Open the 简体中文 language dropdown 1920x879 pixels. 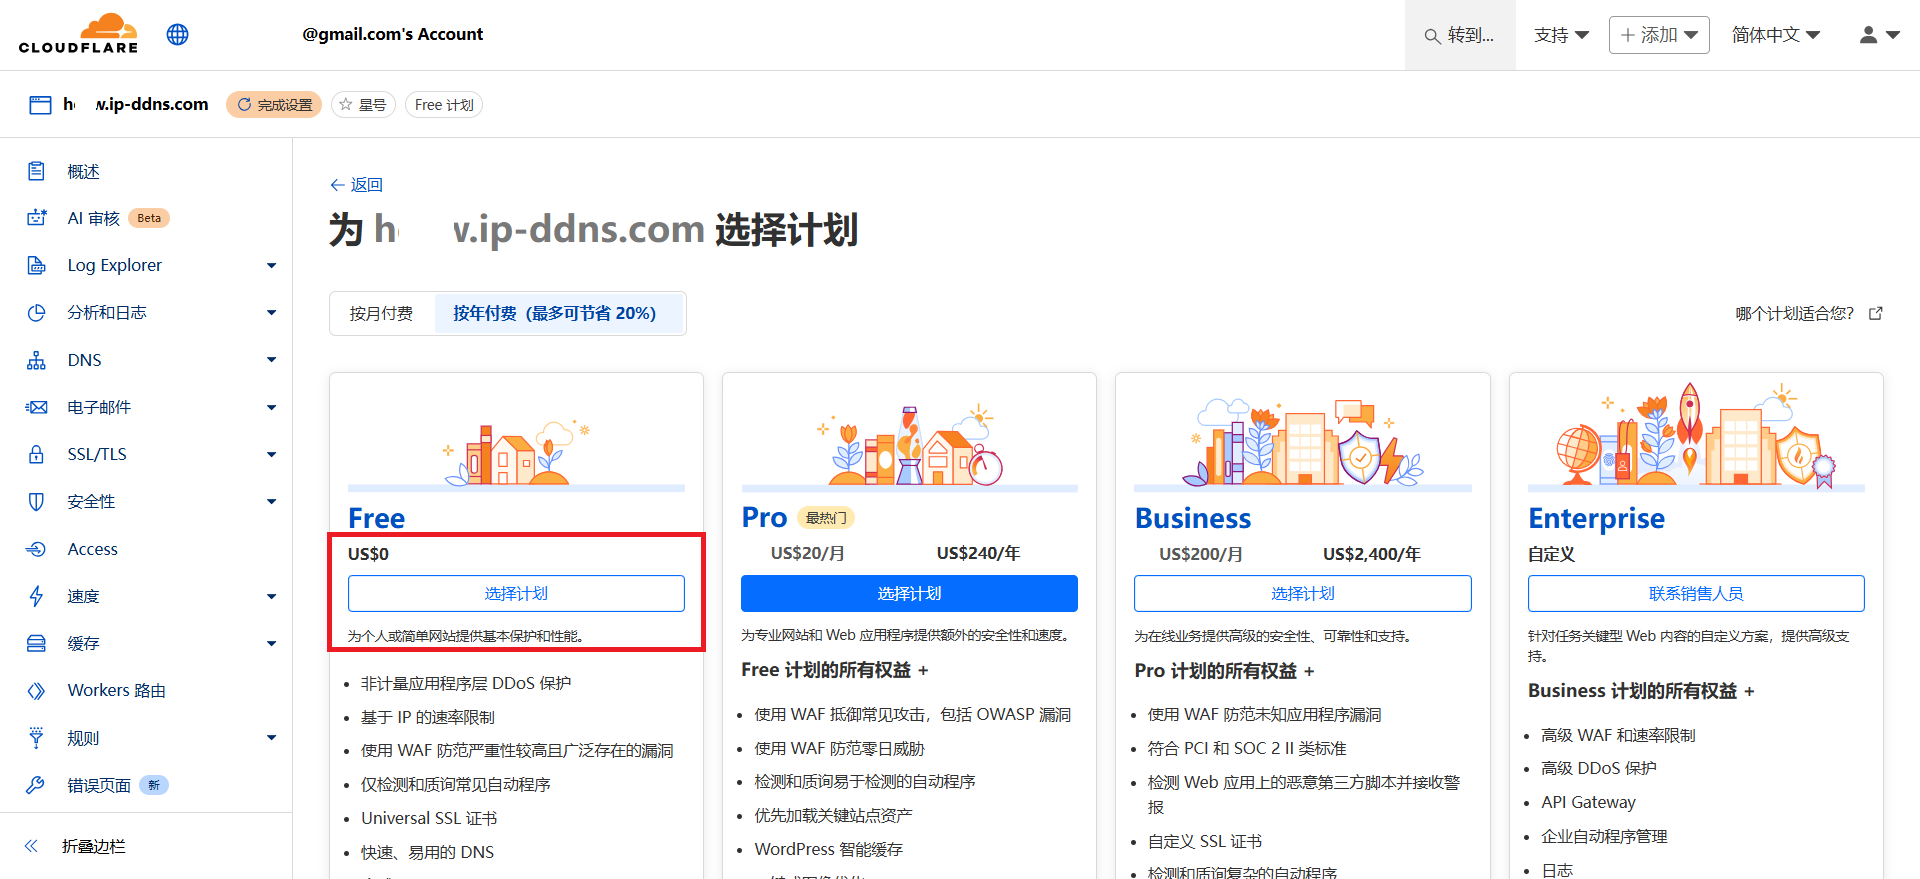pyautogui.click(x=1775, y=35)
